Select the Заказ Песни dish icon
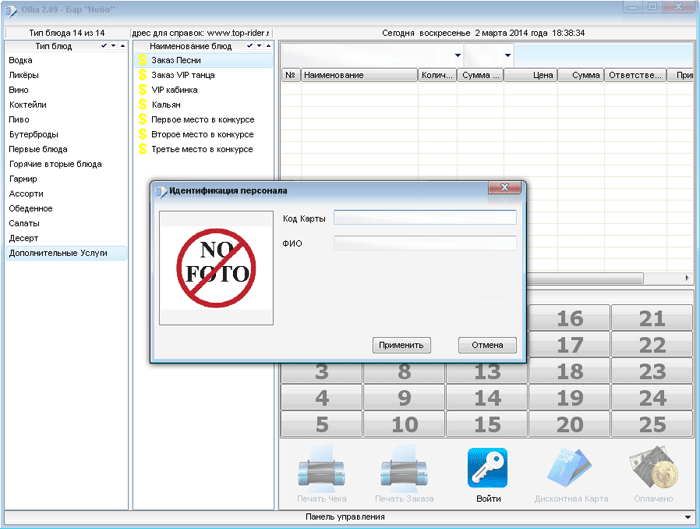 (142, 61)
